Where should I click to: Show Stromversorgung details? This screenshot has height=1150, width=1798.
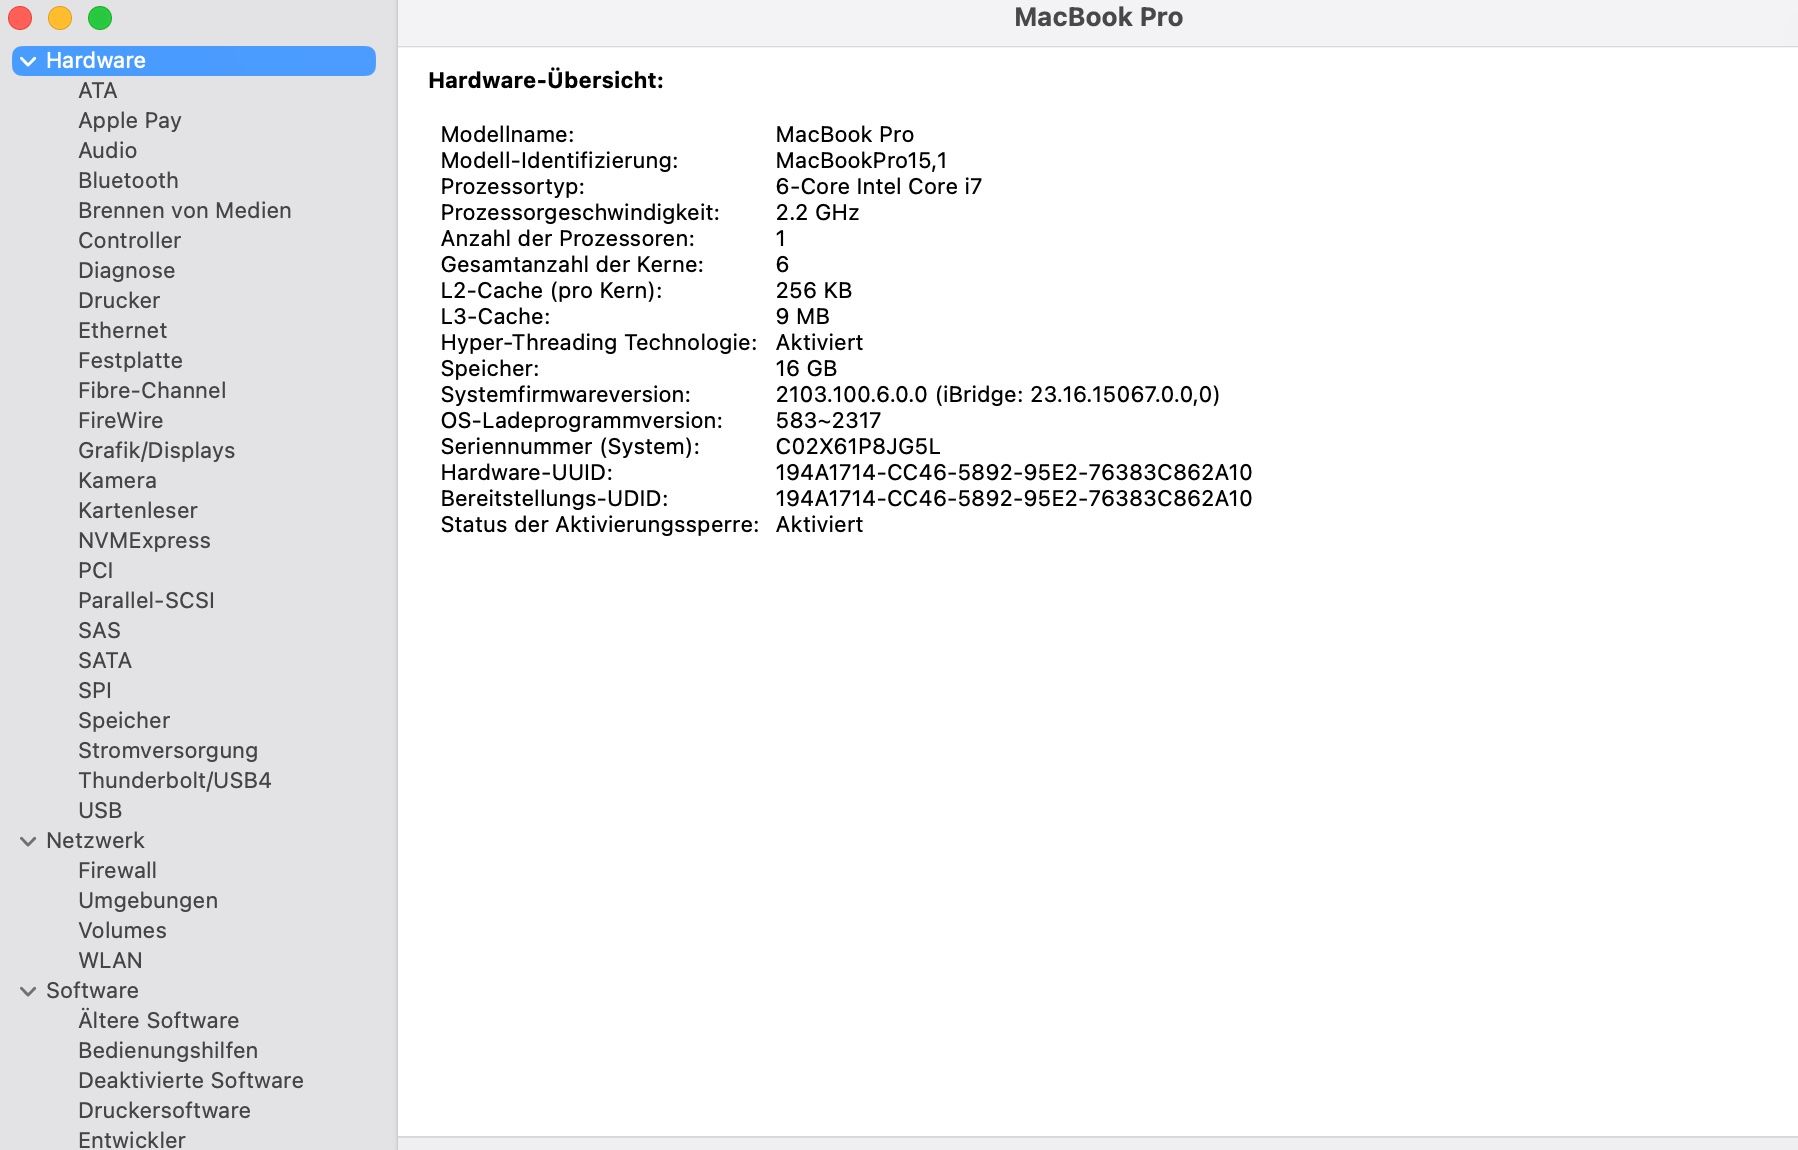(168, 751)
